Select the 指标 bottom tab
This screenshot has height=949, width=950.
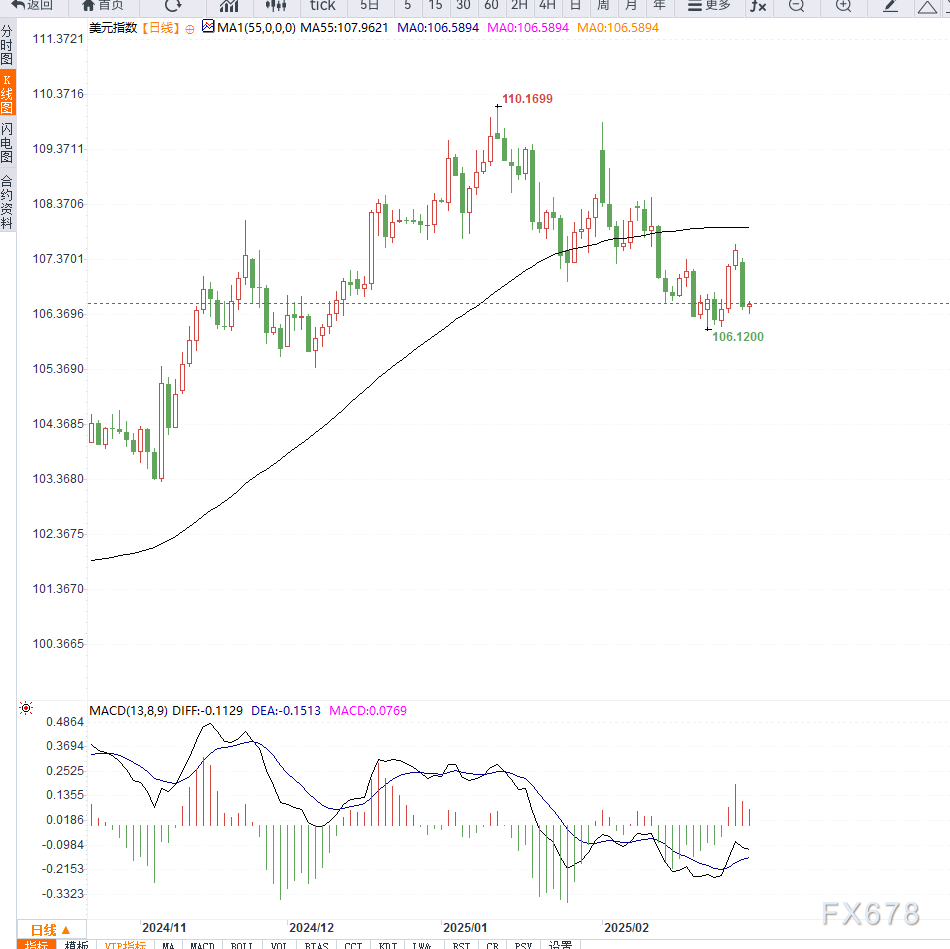pos(36,945)
